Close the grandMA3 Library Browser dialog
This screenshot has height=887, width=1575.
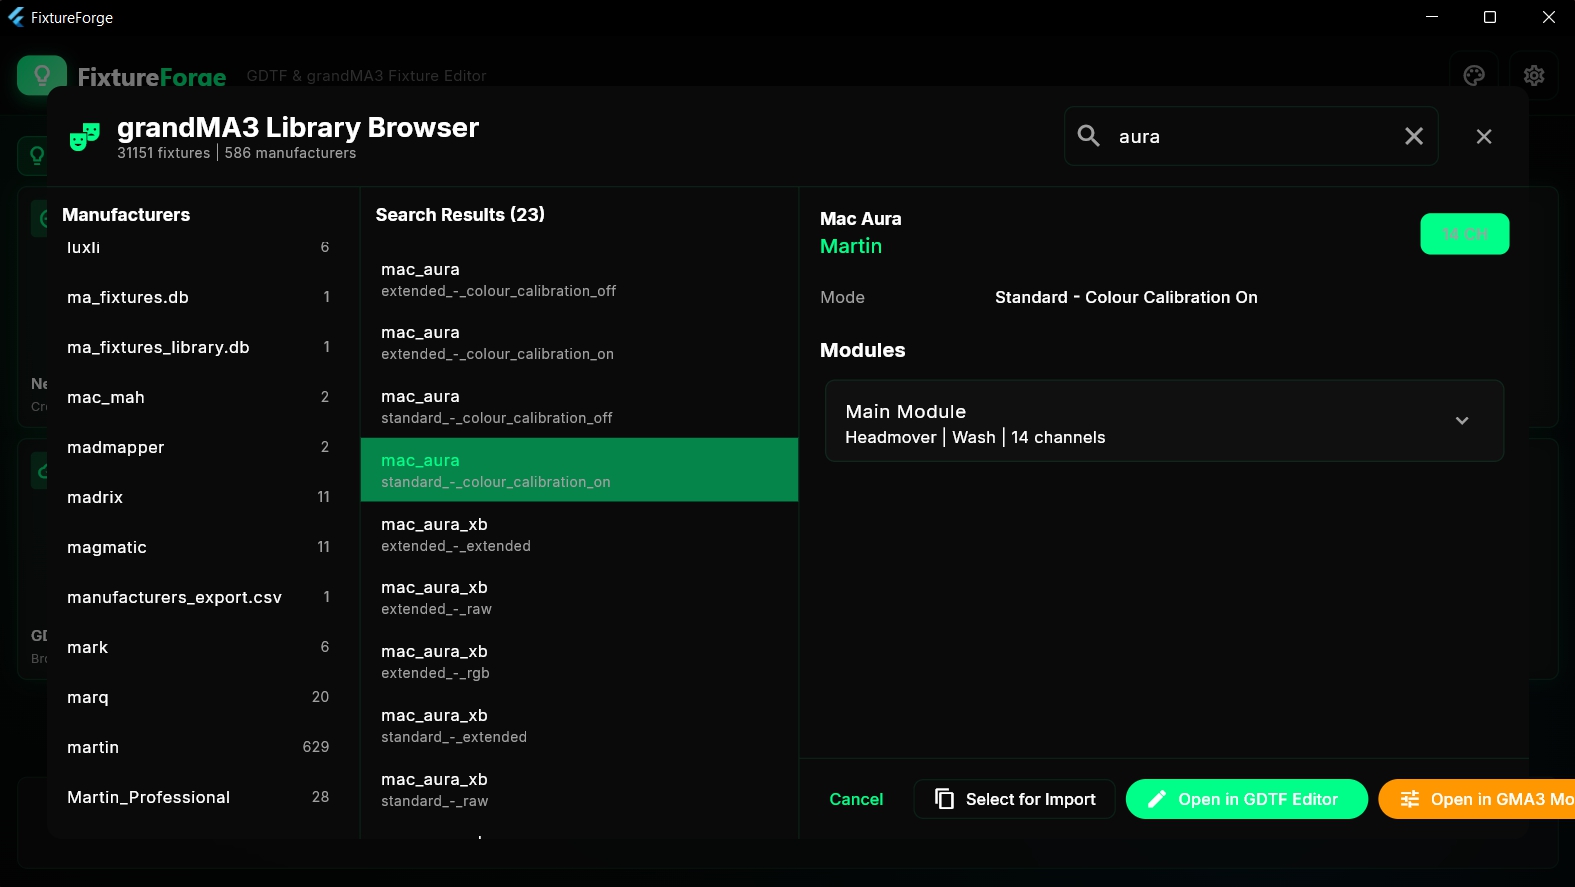pos(1484,136)
